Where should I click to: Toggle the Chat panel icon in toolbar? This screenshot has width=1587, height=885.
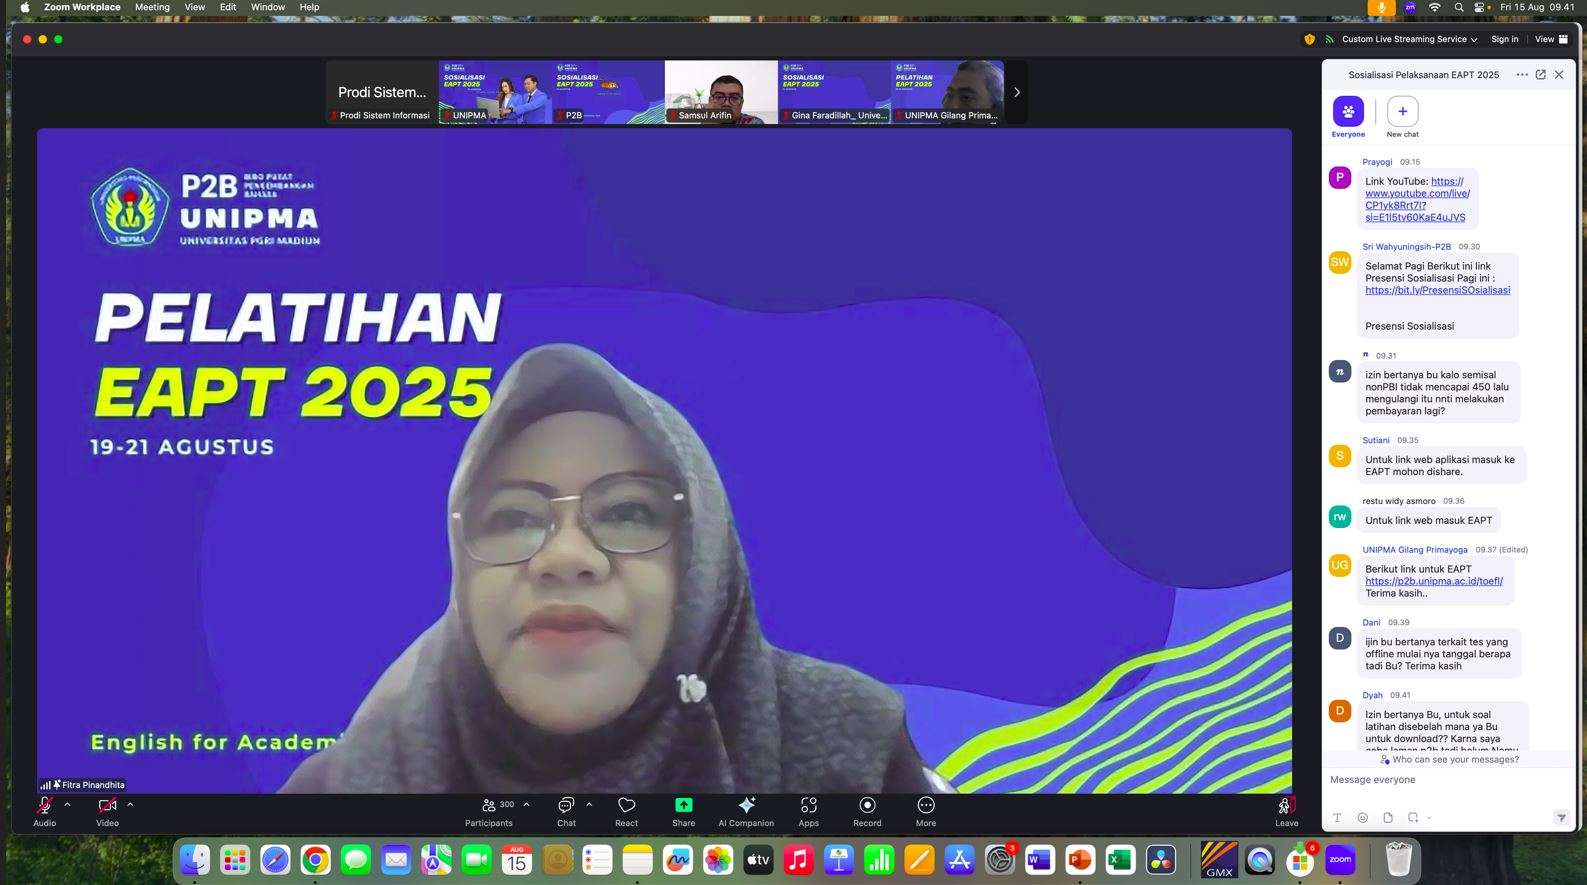coord(566,805)
